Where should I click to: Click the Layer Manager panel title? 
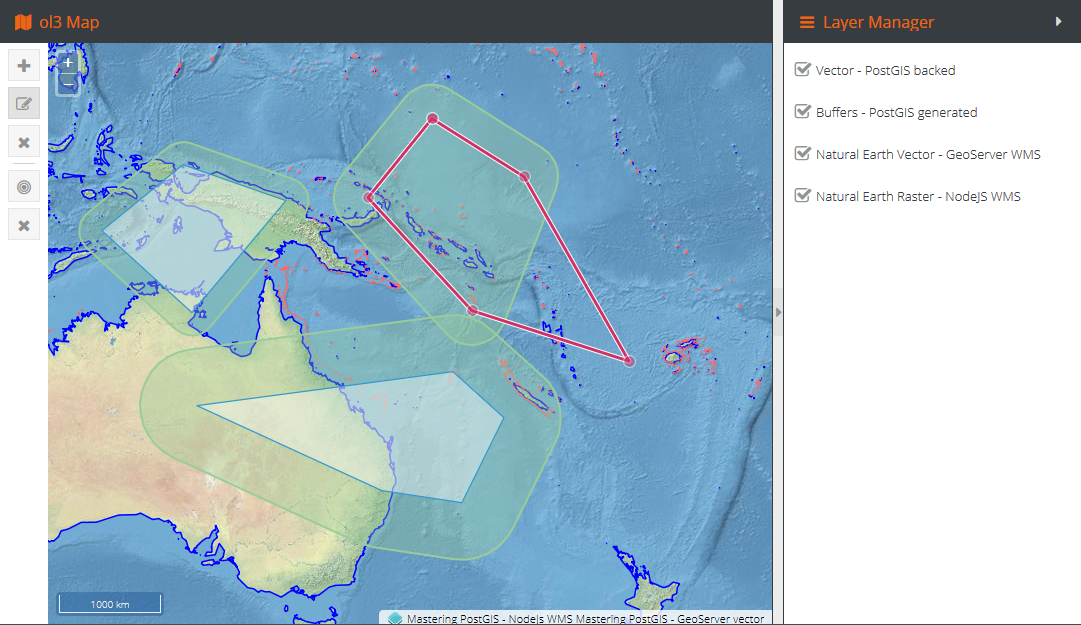878,22
